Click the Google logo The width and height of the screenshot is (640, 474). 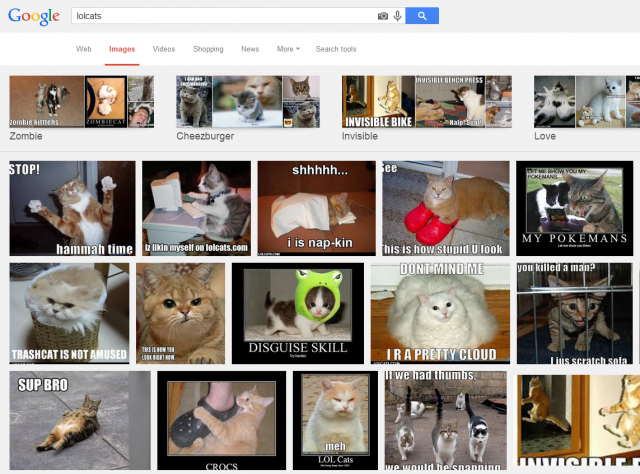click(34, 16)
